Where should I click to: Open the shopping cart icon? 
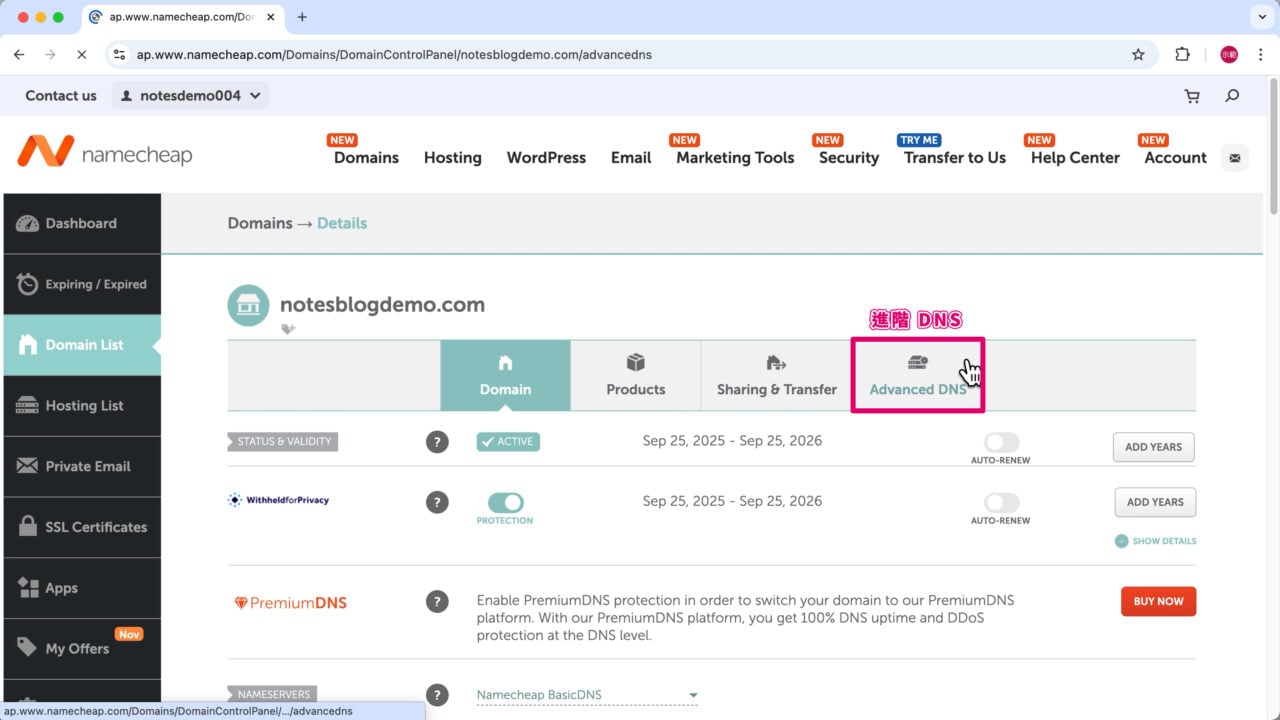click(1191, 95)
